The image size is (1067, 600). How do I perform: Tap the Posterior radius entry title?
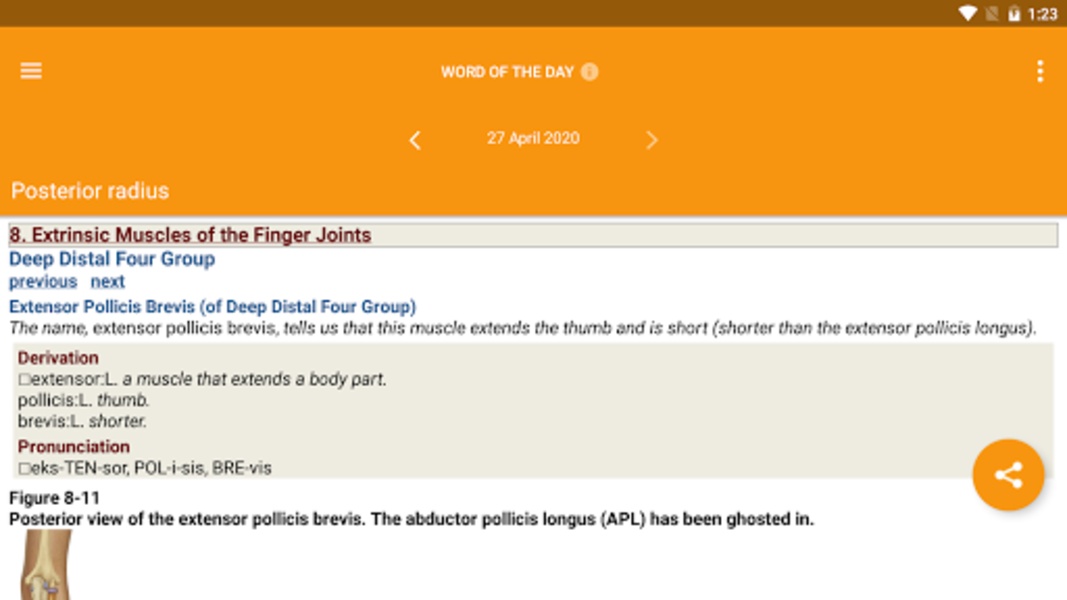pos(90,191)
